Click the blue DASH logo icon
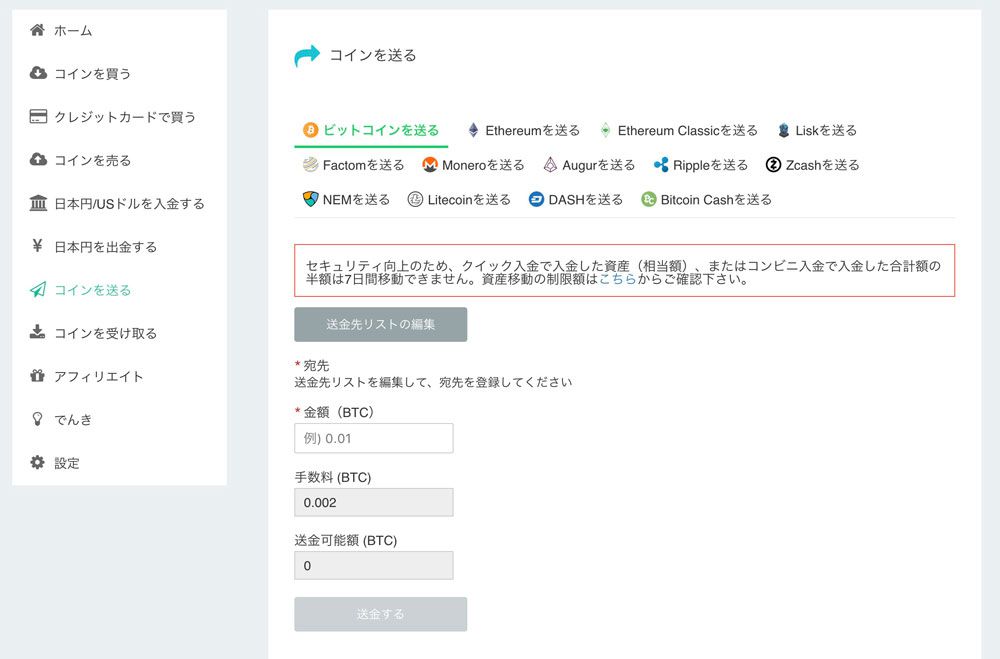The image size is (1000, 659). [536, 199]
